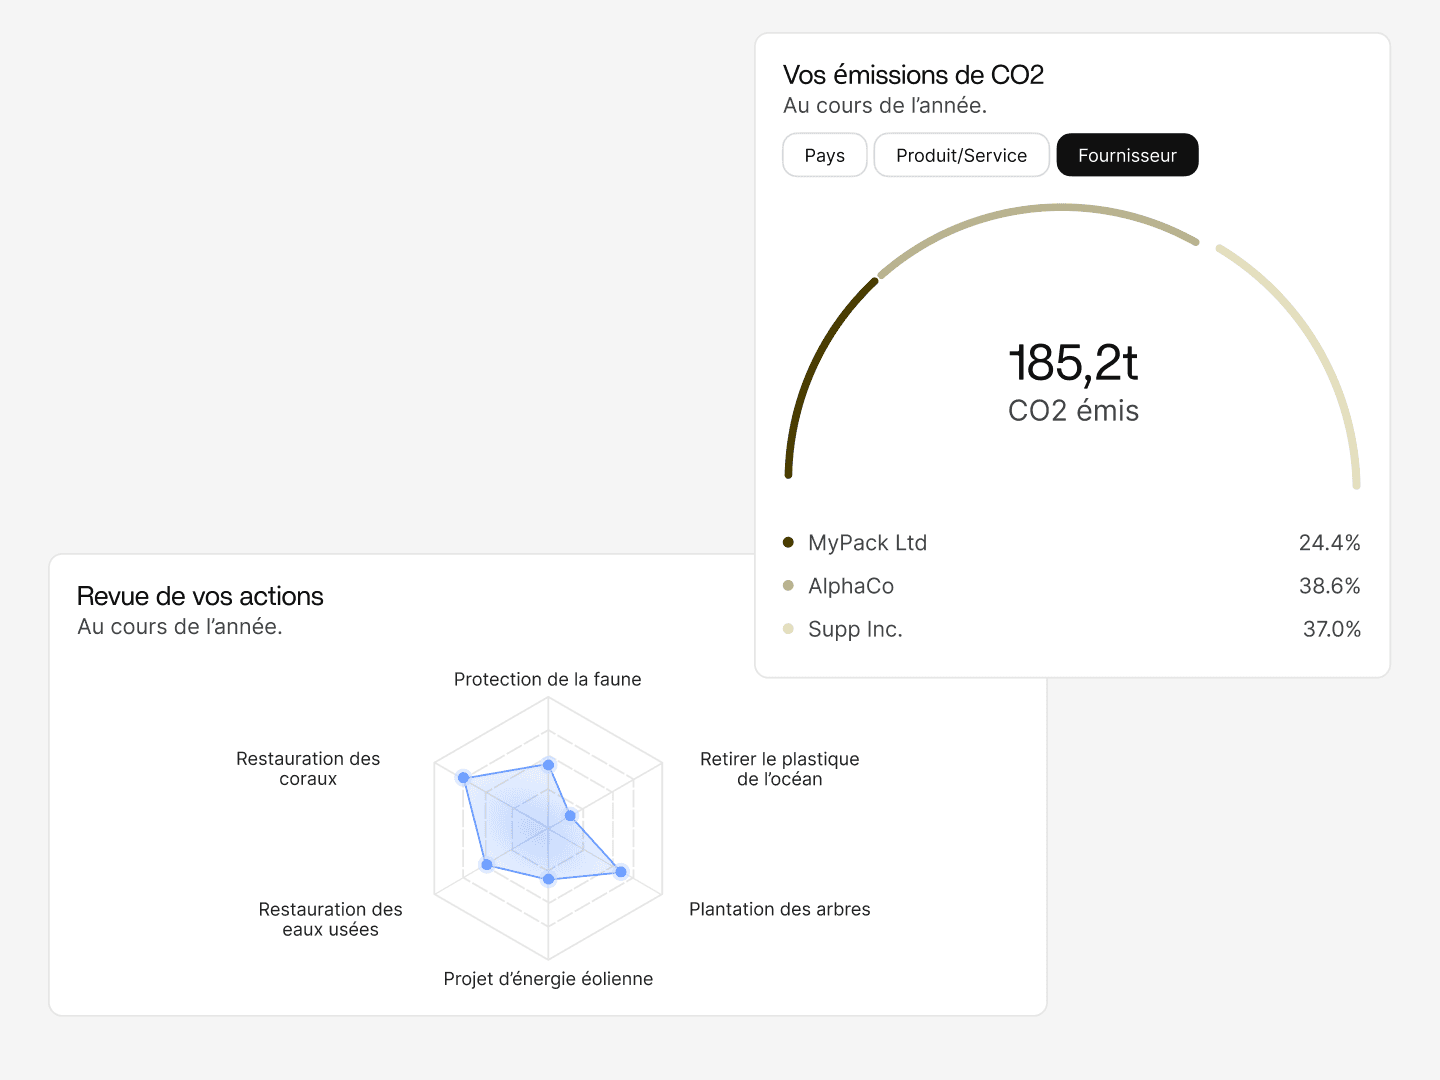The height and width of the screenshot is (1080, 1440).
Task: Select the Produit/Service tab
Action: [x=961, y=155]
